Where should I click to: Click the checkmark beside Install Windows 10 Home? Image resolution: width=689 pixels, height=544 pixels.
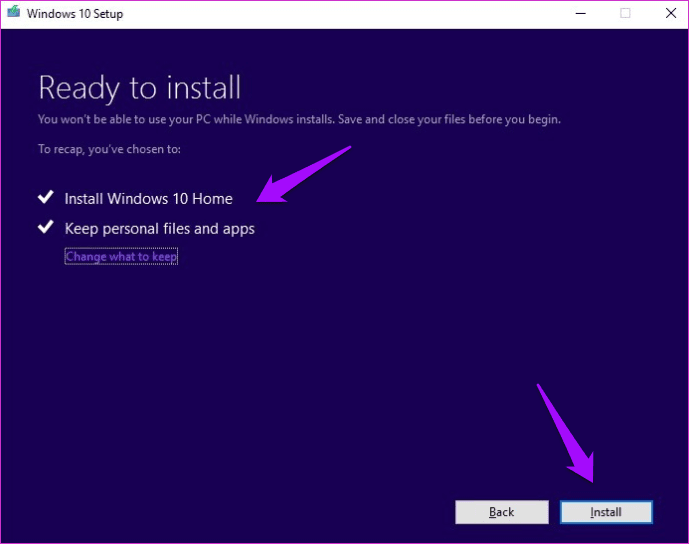[x=46, y=197]
